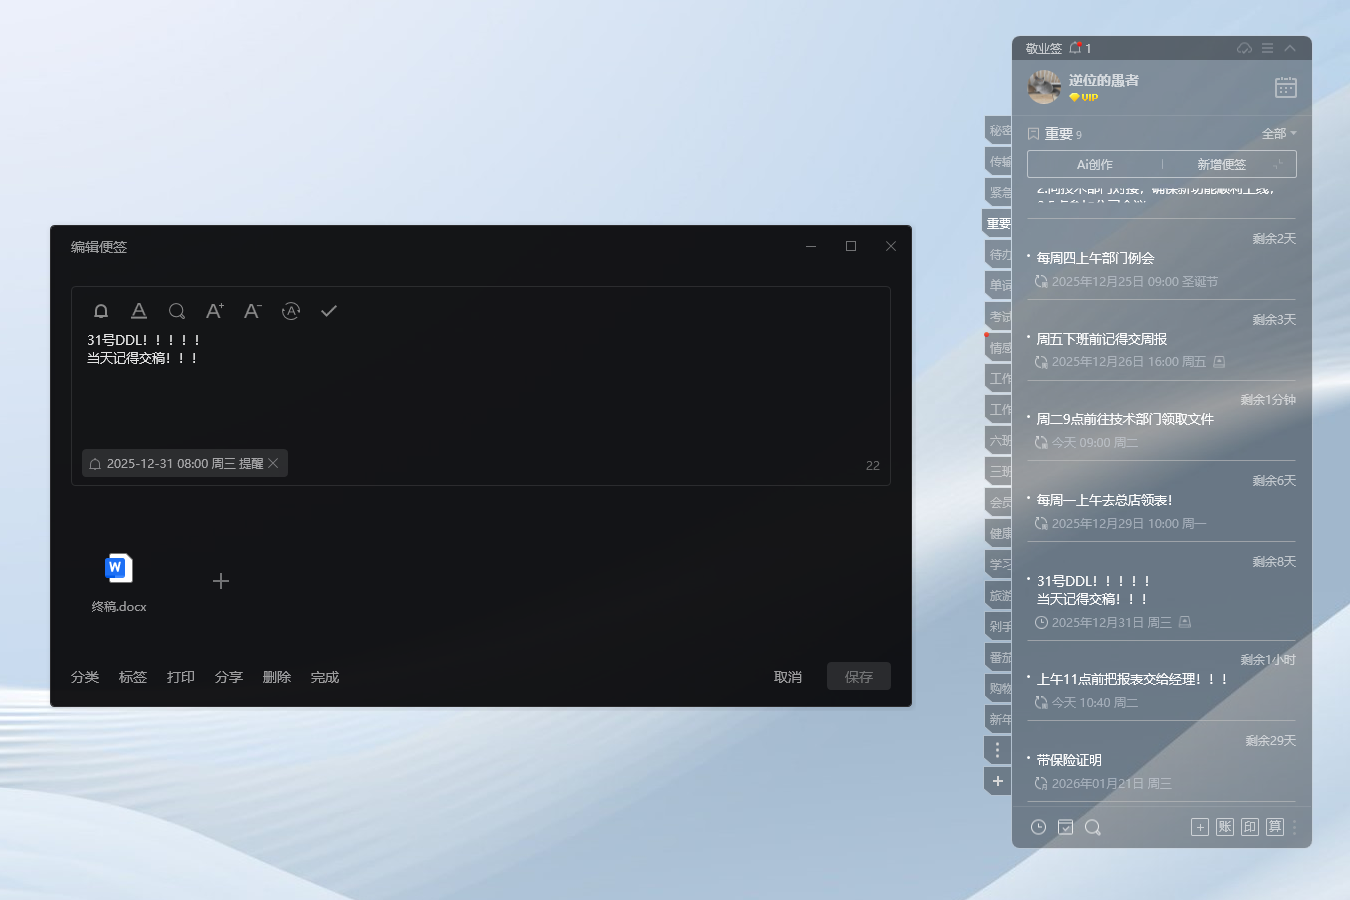Select the reminder bell icon in the note editor toolbar
This screenshot has height=900, width=1350.
(x=100, y=311)
